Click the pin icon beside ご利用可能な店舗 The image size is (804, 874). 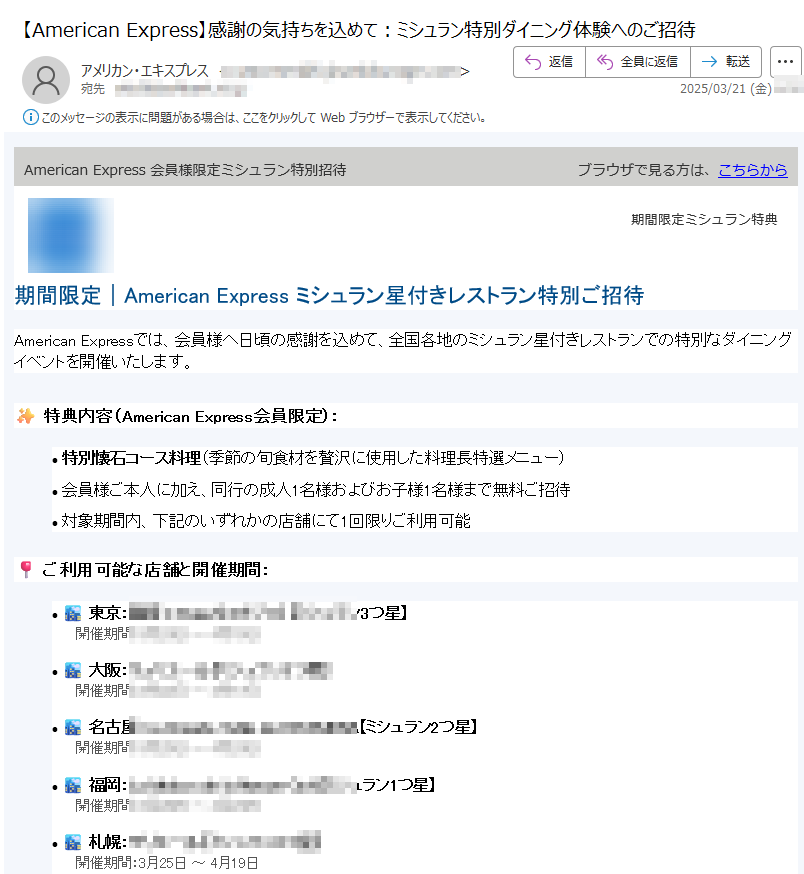(26, 569)
